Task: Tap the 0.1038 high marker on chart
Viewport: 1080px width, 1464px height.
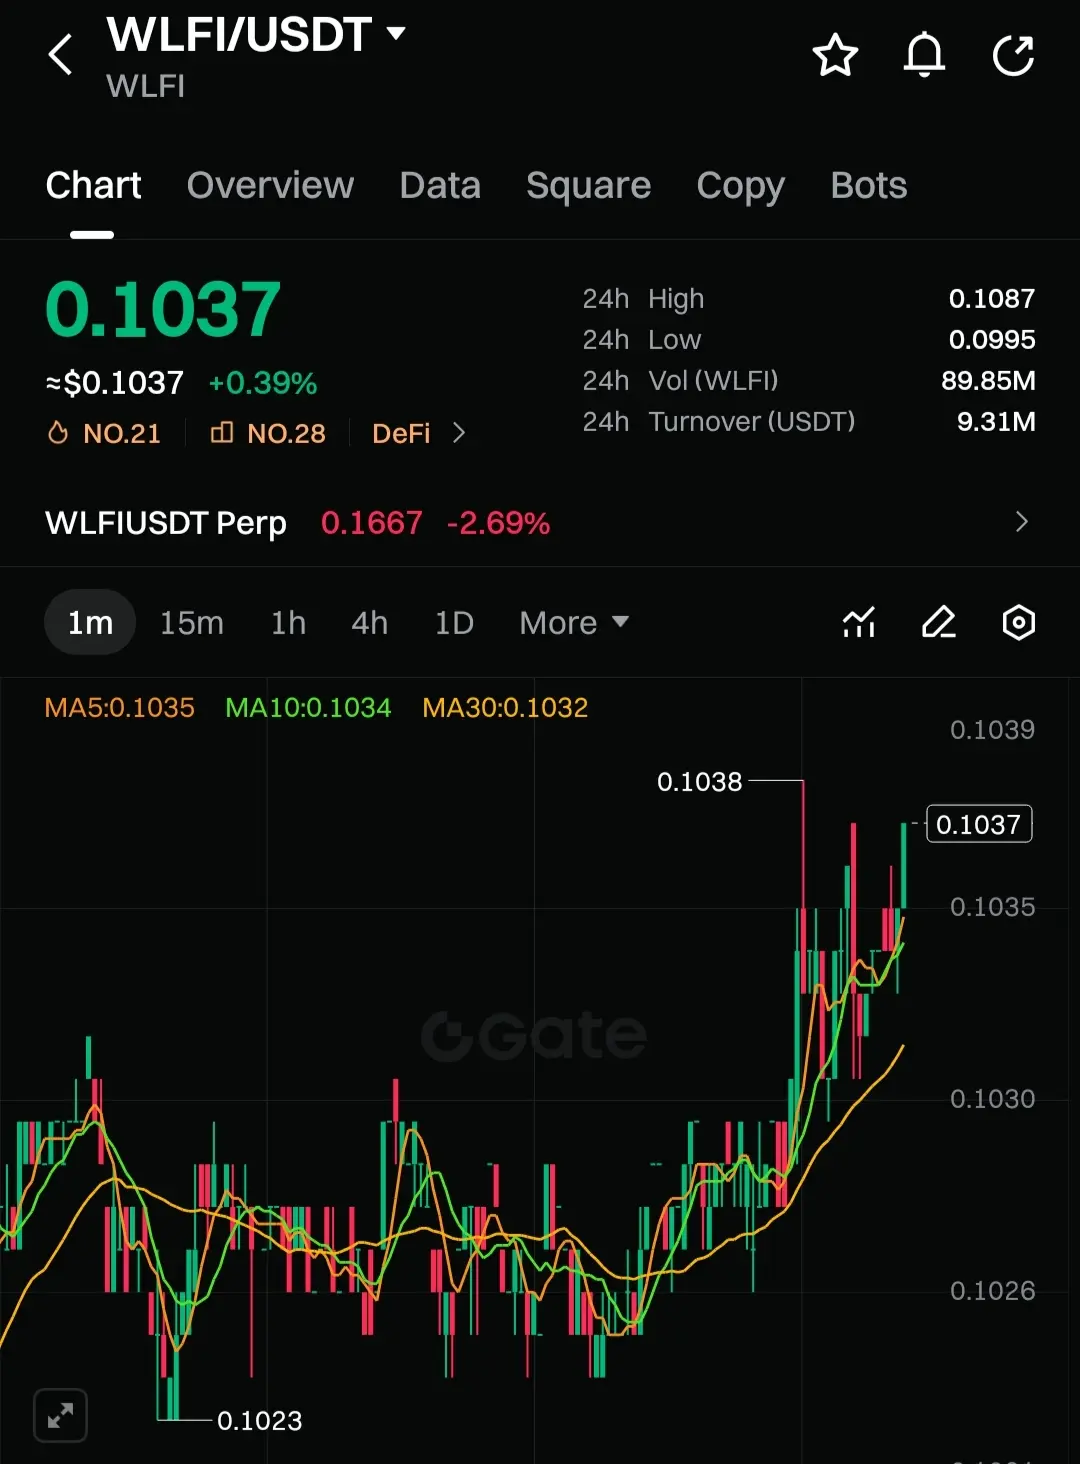Action: pyautogui.click(x=700, y=782)
